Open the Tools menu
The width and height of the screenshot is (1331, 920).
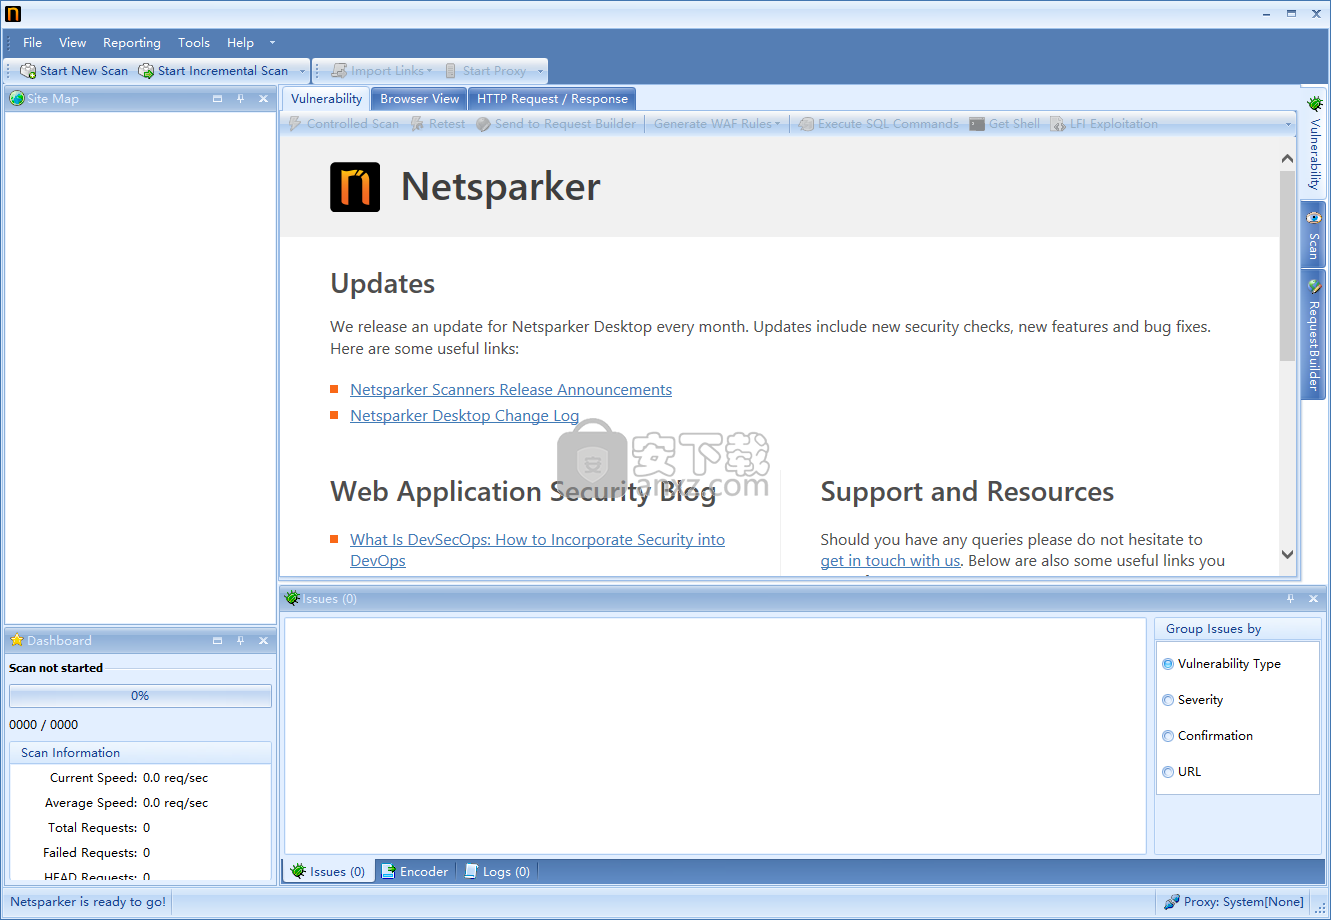point(194,43)
